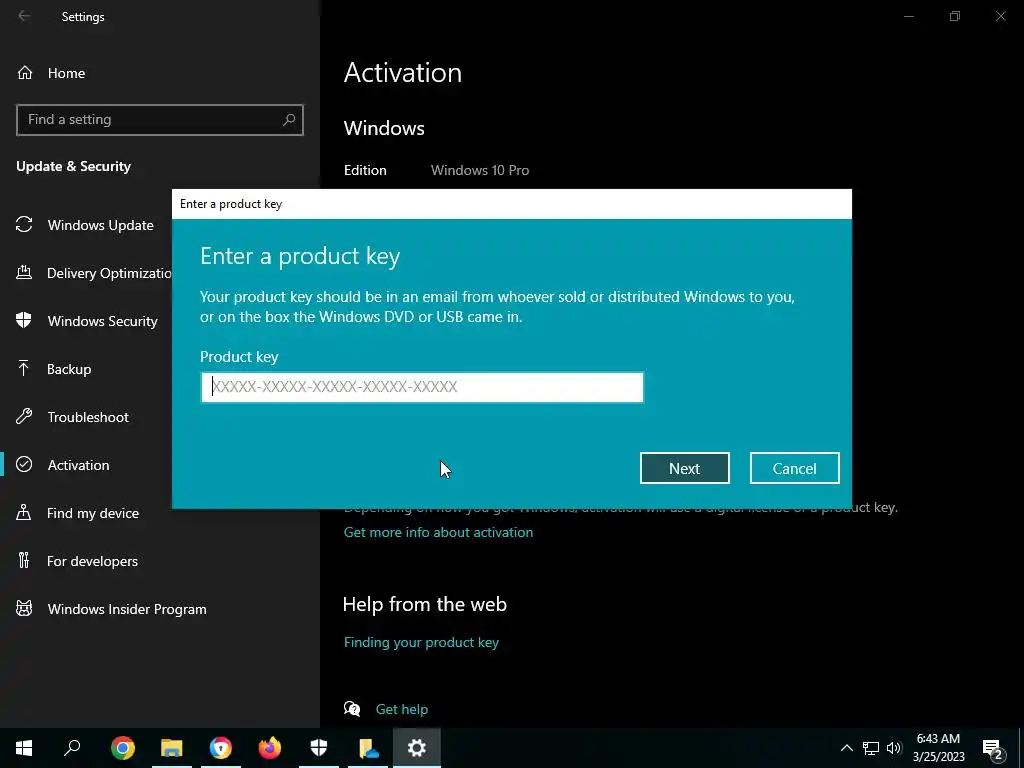Click the Find my device icon
This screenshot has height=768, width=1024.
[24, 513]
